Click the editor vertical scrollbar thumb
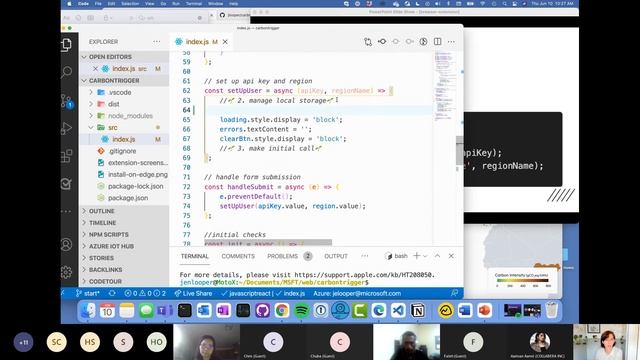This screenshot has height=360, width=640. (x=460, y=151)
